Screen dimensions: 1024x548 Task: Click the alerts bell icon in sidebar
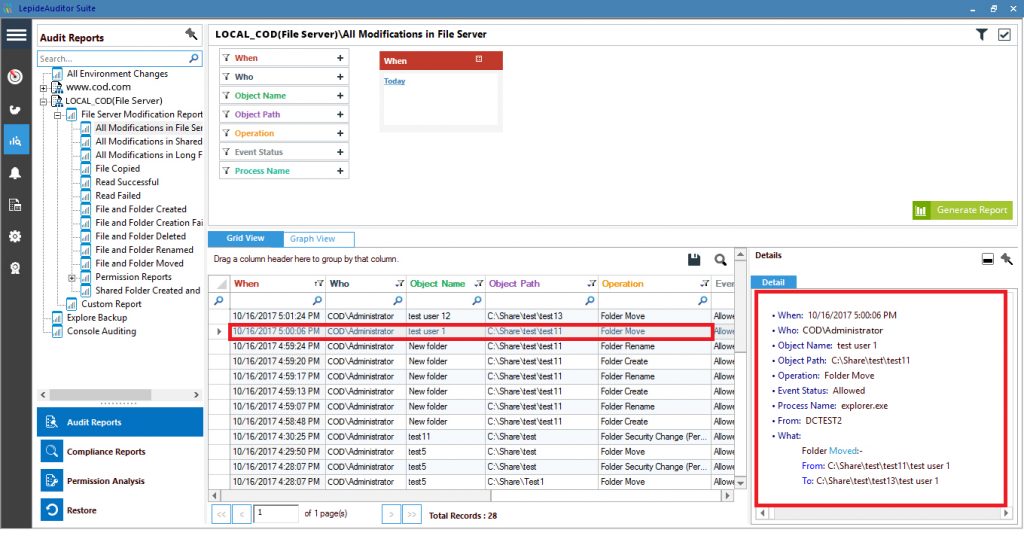pos(16,173)
